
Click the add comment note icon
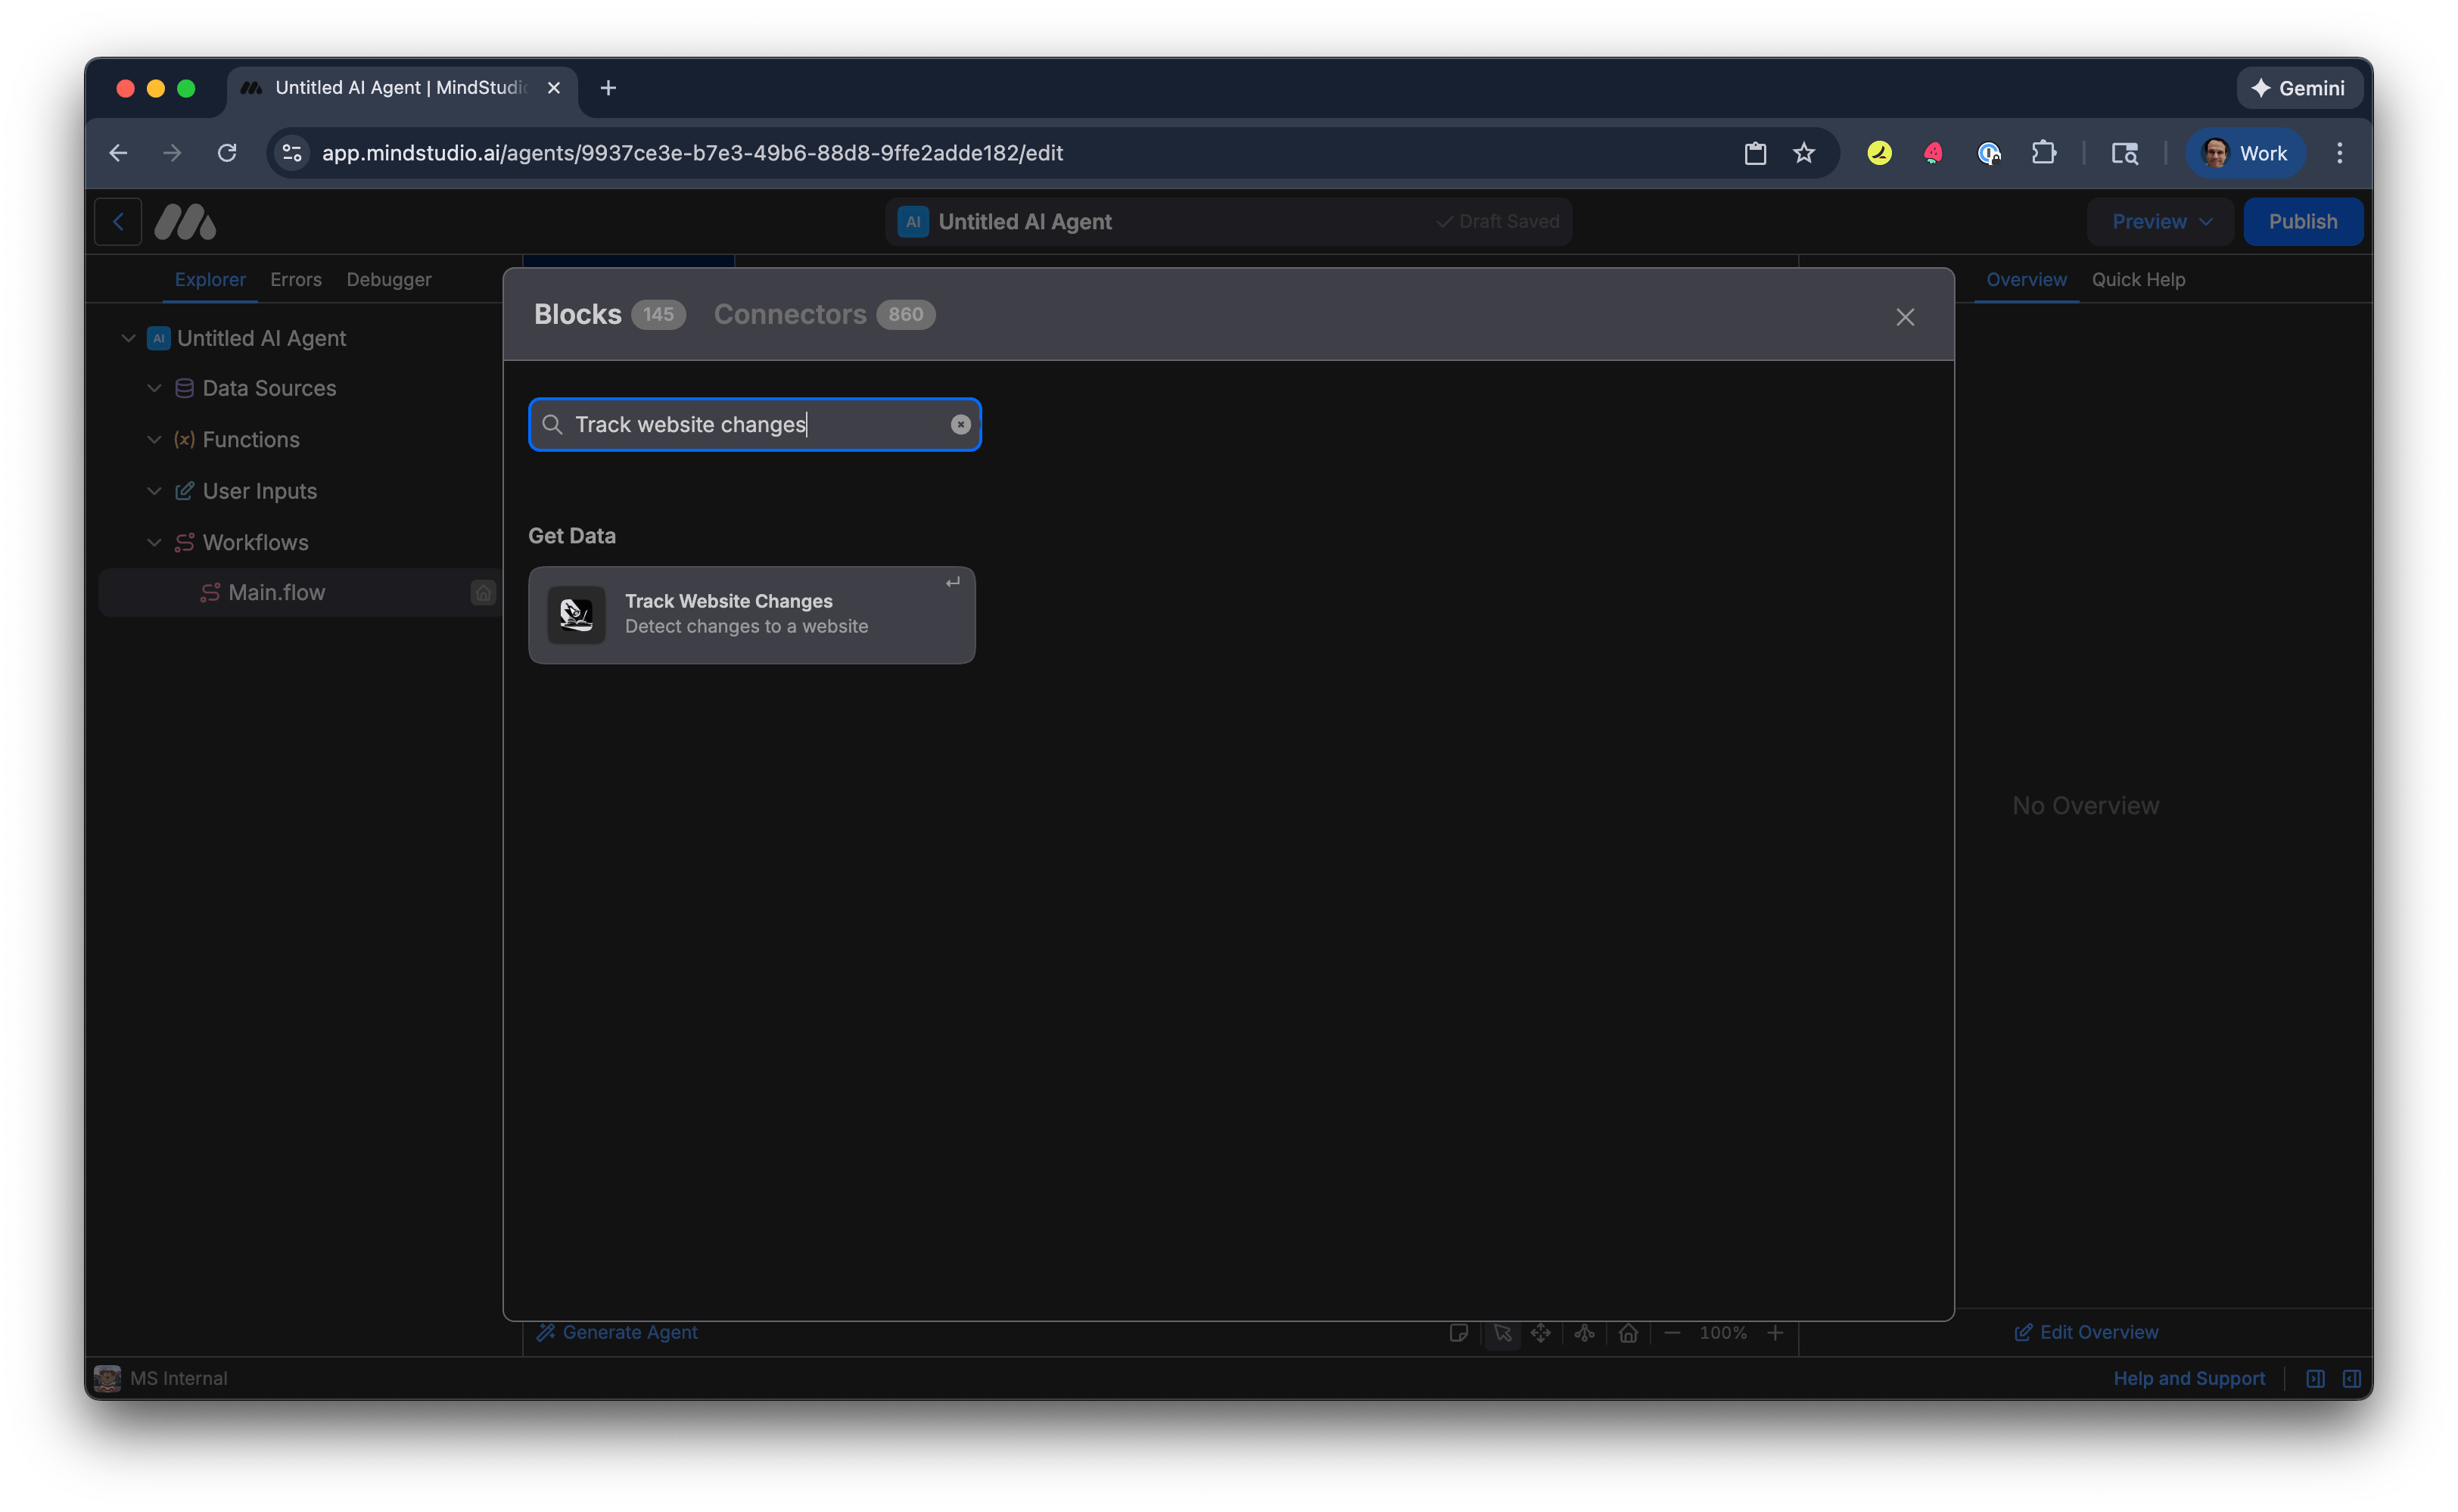(x=1460, y=1333)
